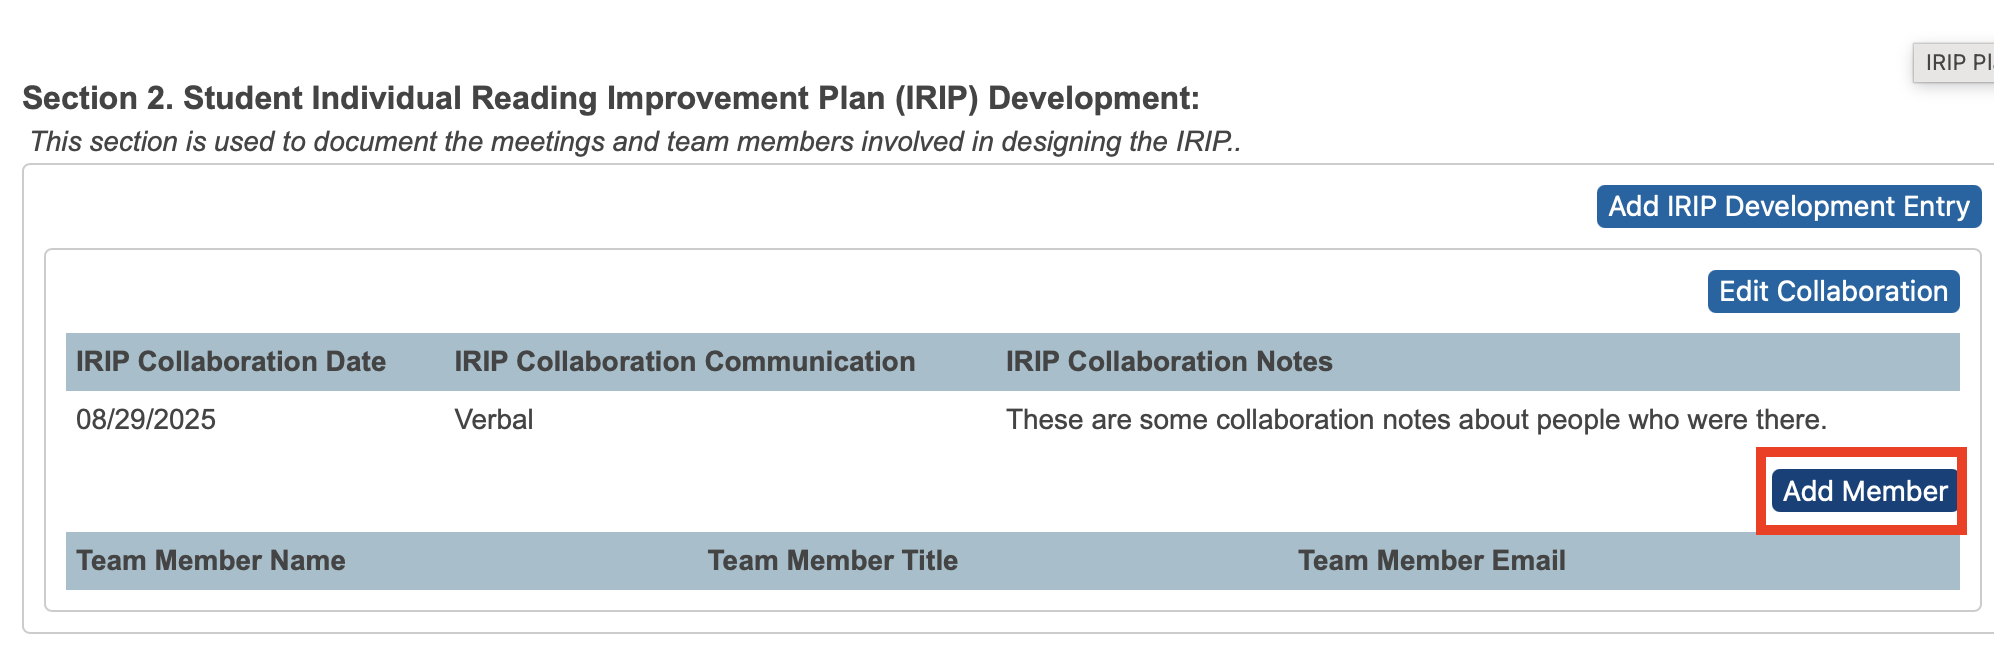Click the 08/29/2025 collaboration date cell

tap(146, 419)
